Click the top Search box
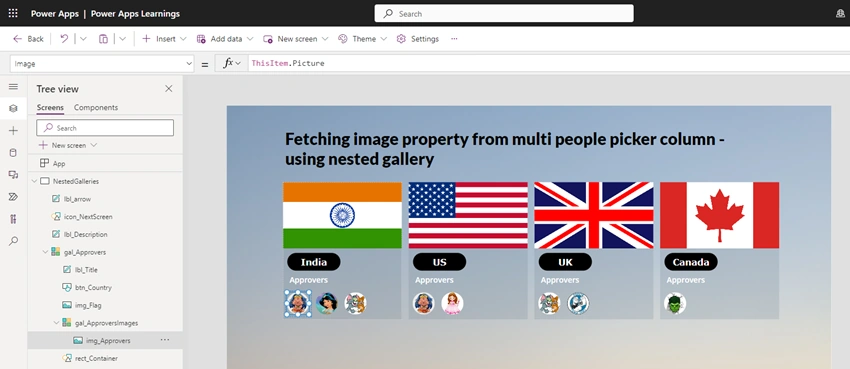 pos(504,14)
